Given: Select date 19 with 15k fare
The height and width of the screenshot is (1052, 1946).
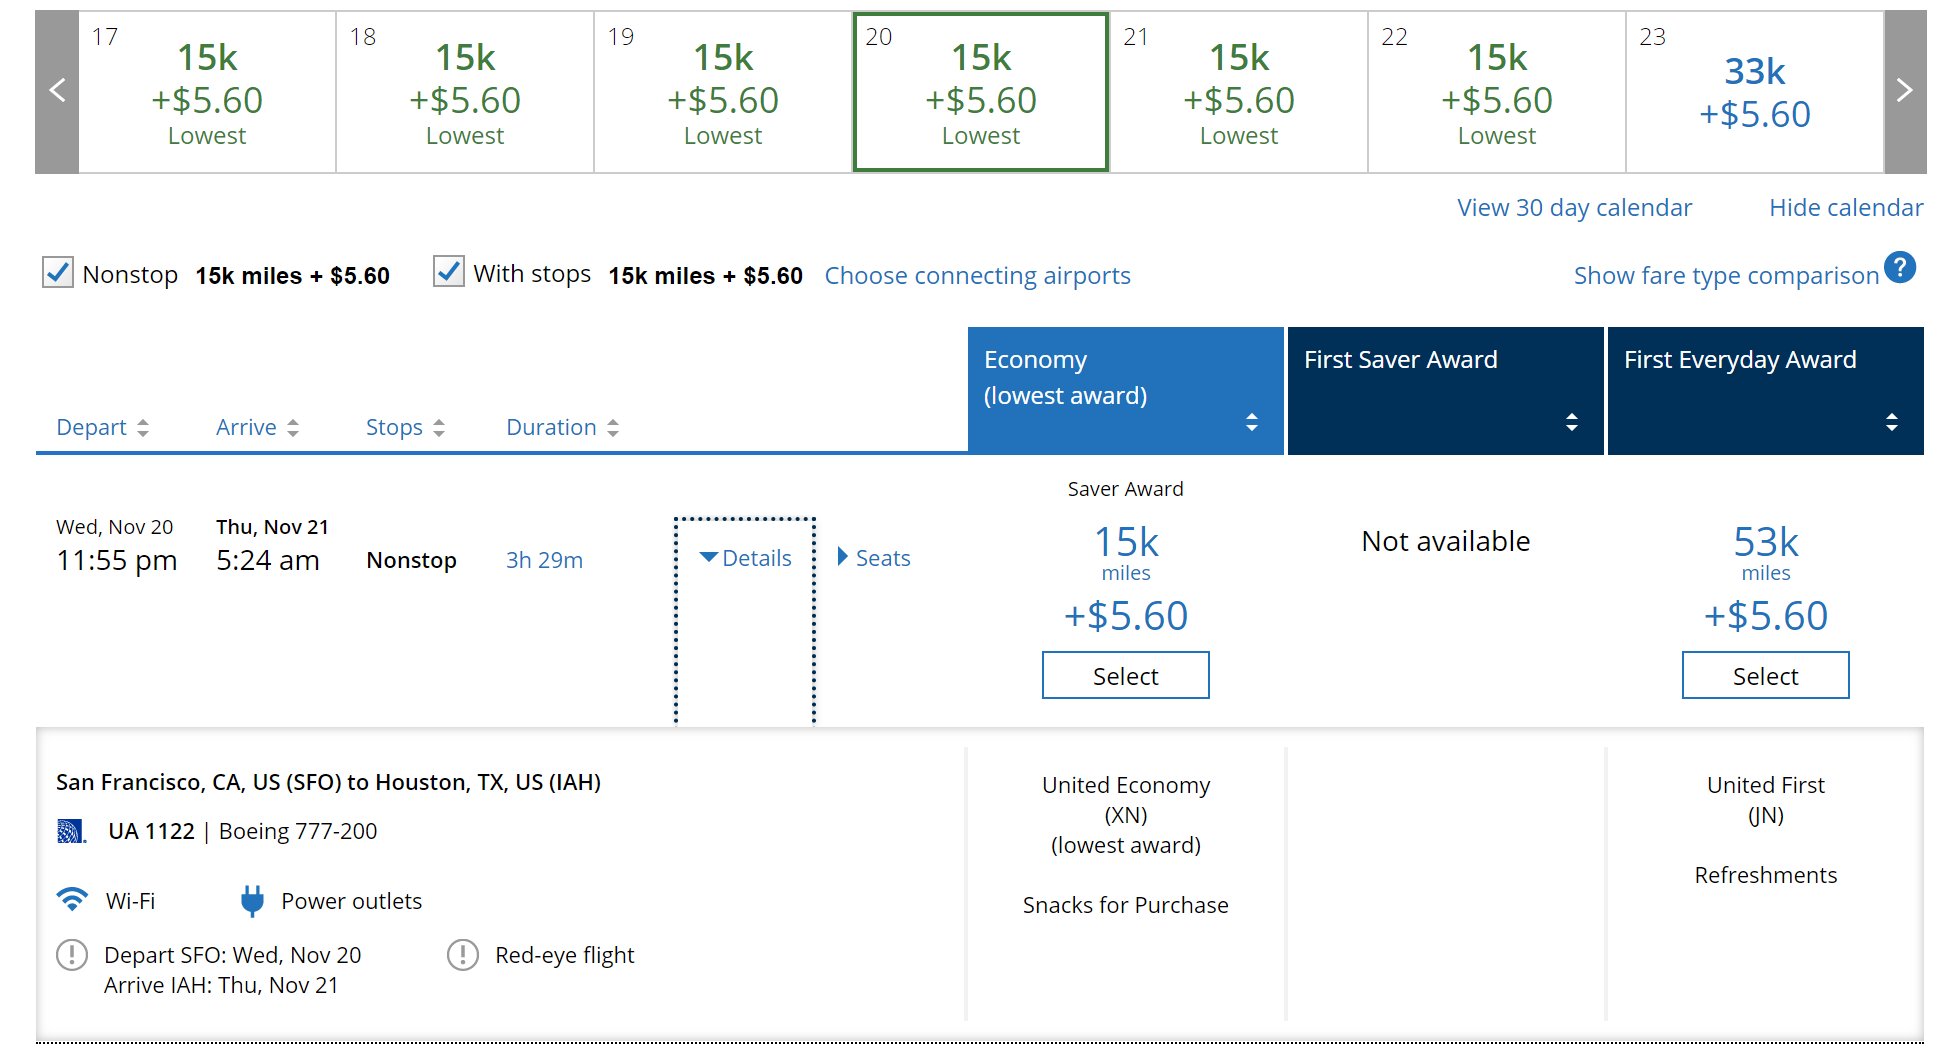Looking at the screenshot, I should pyautogui.click(x=723, y=92).
